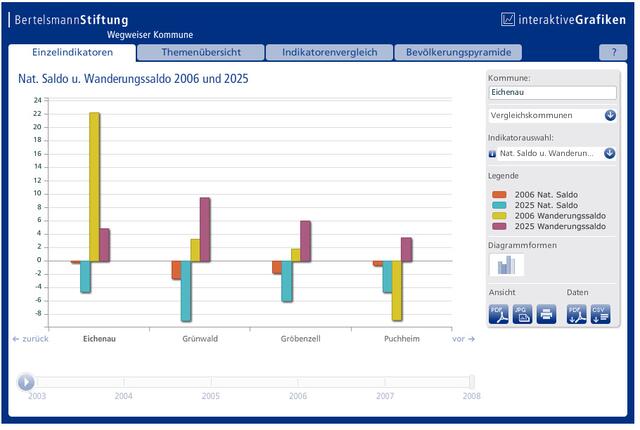Viewport: 640px width, 430px height.
Task: Export the chart as JPG image
Action: point(522,314)
